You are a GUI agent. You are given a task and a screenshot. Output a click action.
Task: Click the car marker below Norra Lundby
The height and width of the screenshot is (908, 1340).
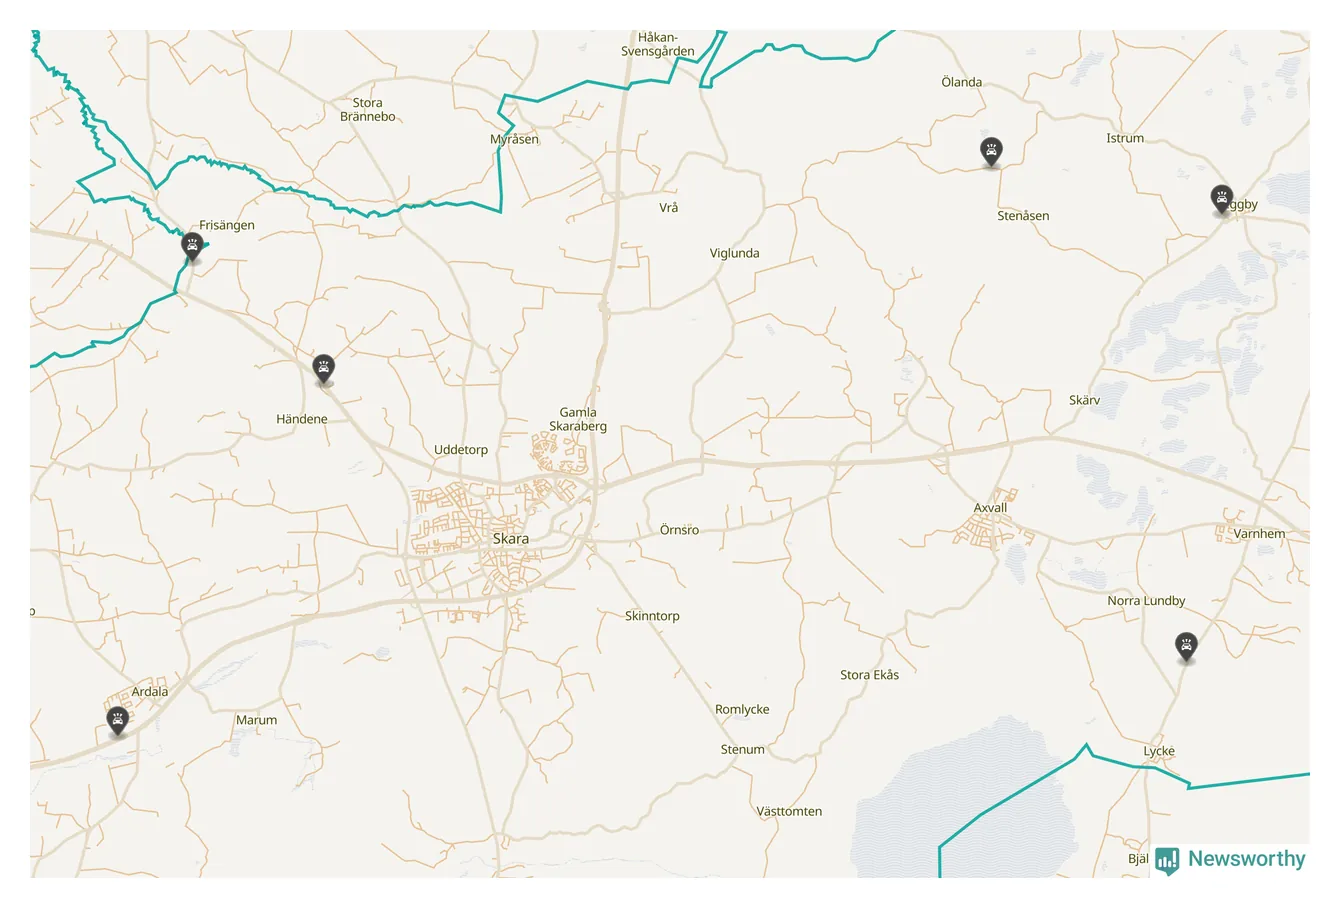tap(1186, 647)
